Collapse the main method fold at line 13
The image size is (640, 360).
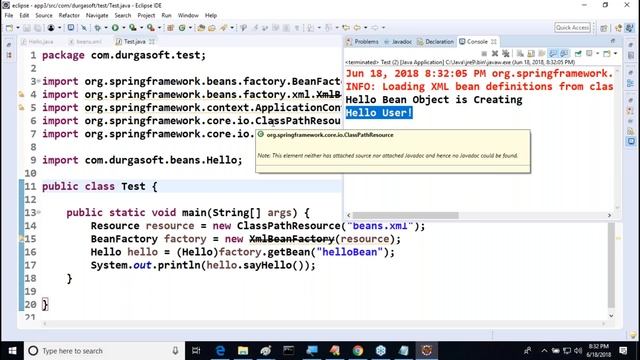(x=39, y=212)
